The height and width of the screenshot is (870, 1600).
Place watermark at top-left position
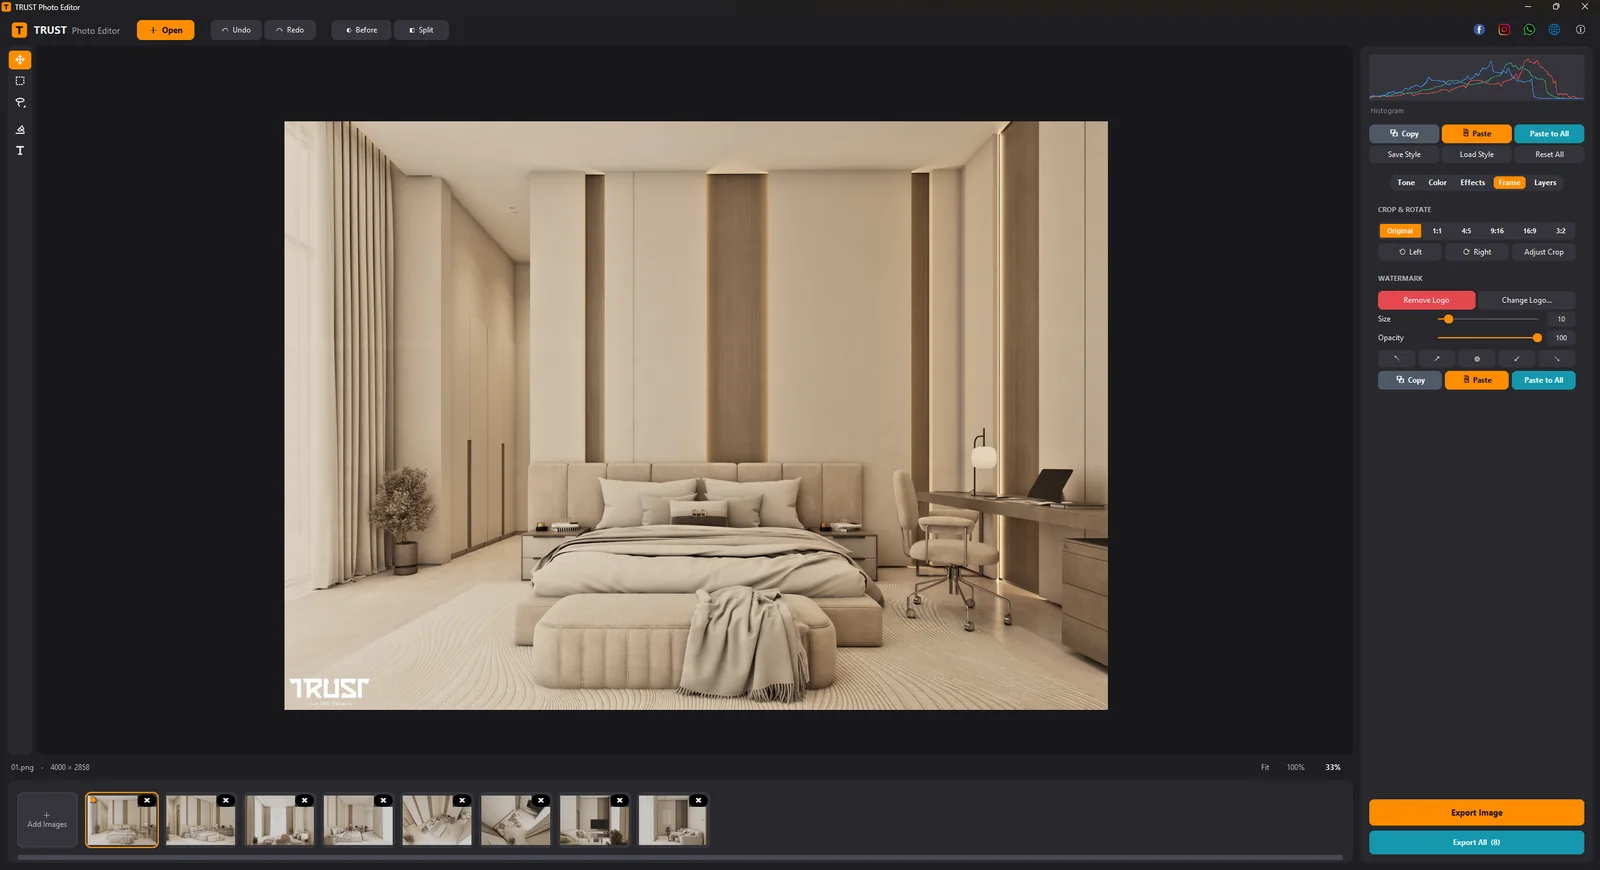tap(1396, 358)
